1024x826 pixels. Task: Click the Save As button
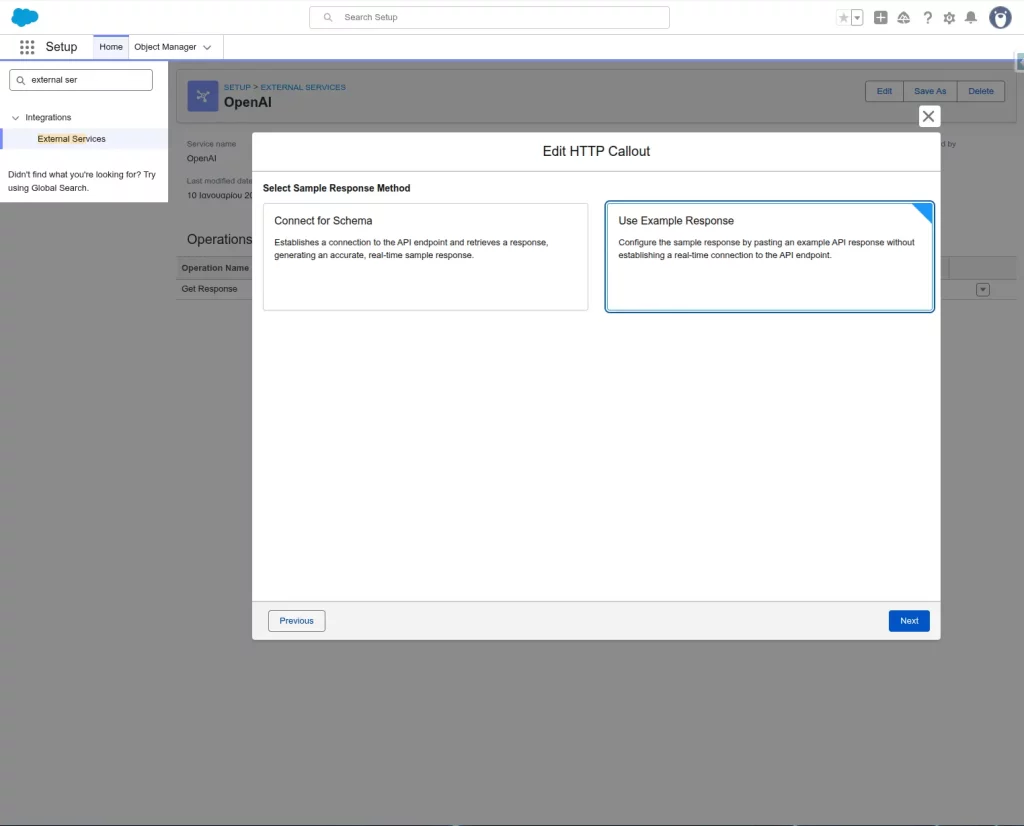(929, 91)
